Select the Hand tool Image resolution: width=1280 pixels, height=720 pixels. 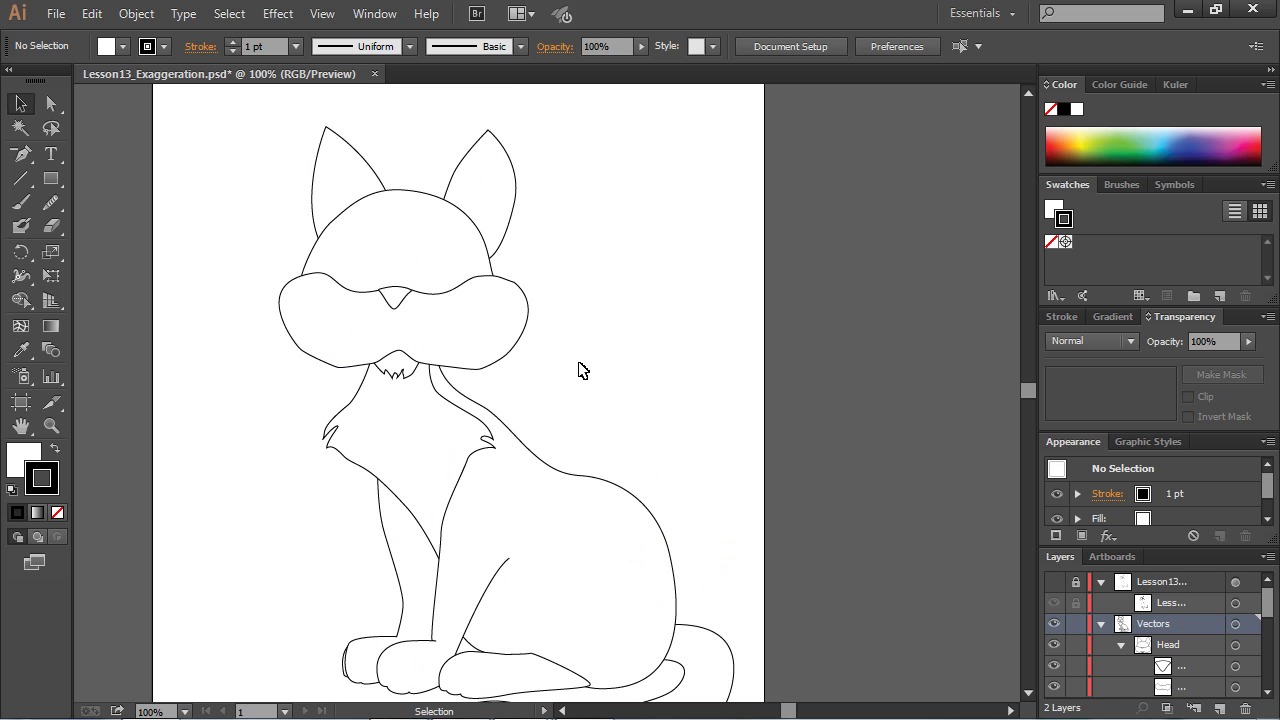pos(21,426)
